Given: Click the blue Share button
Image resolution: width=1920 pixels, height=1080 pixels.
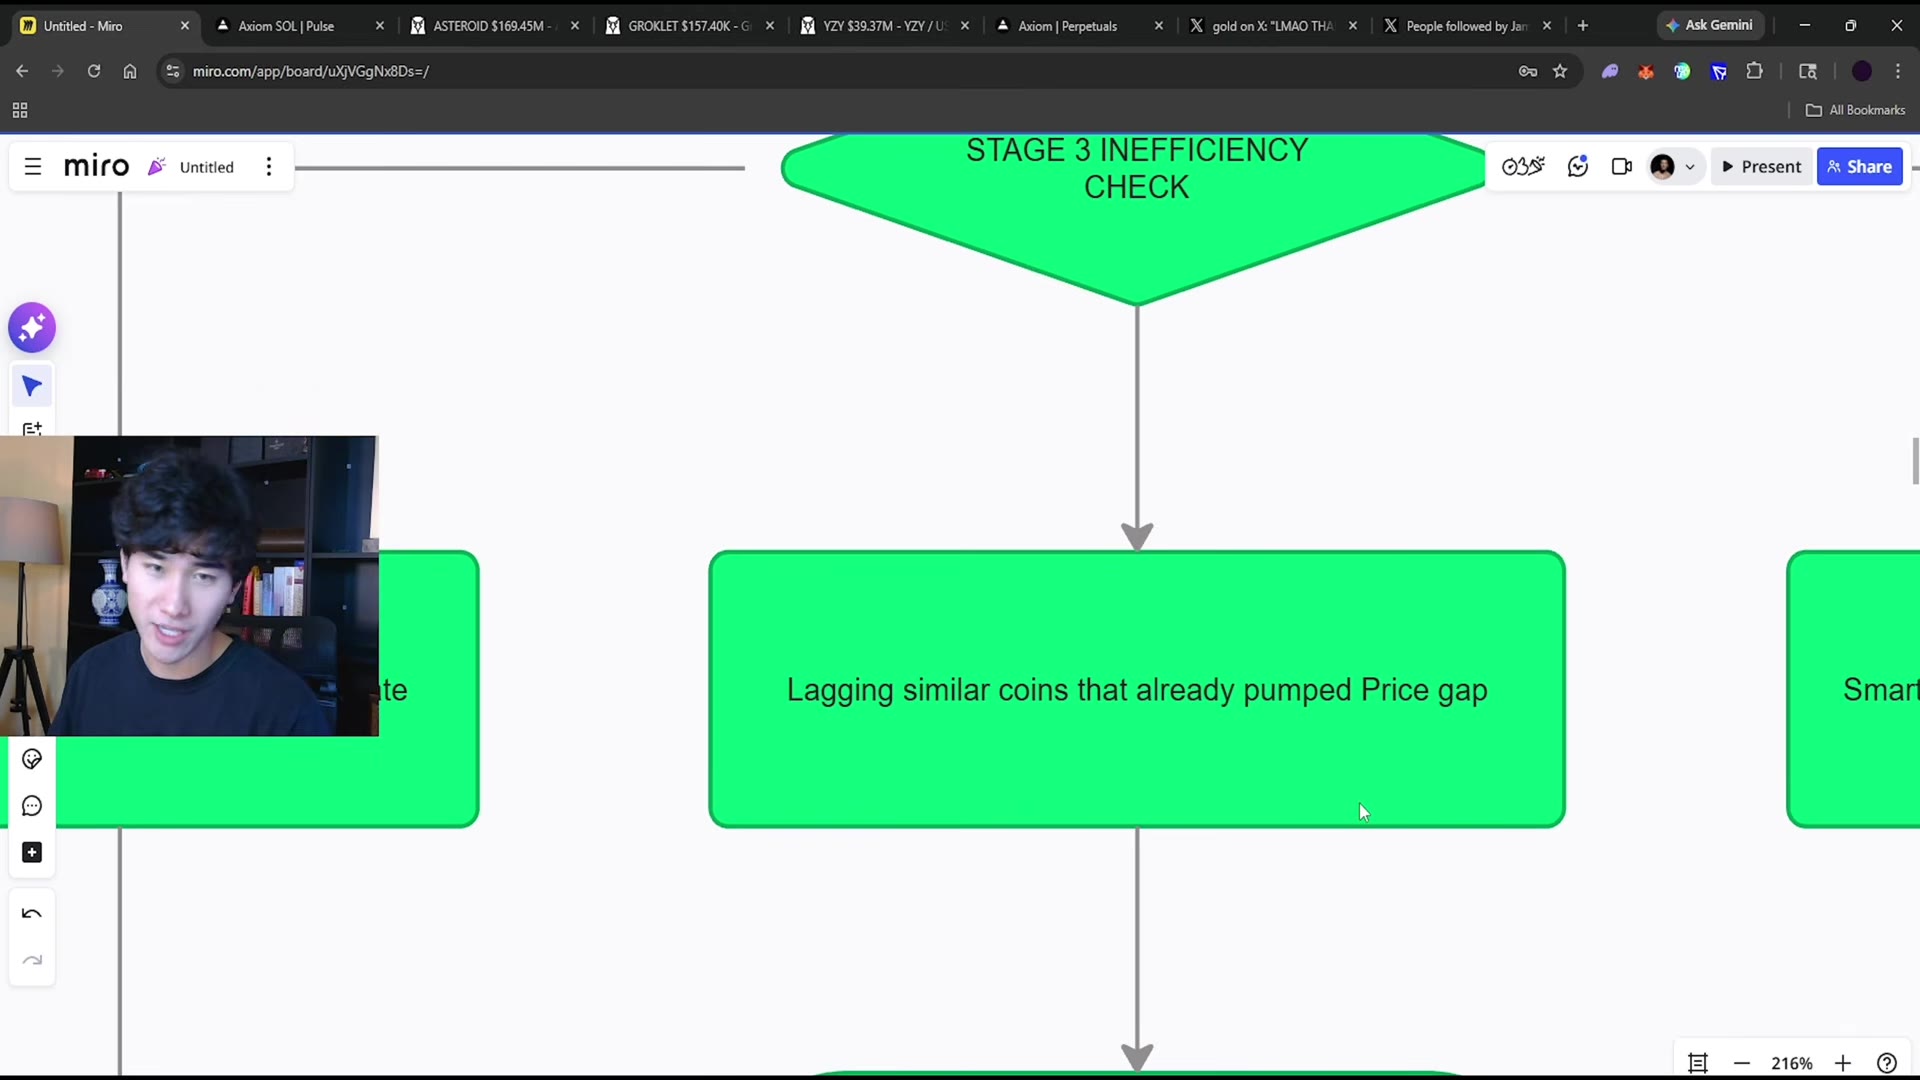Looking at the screenshot, I should pos(1860,167).
